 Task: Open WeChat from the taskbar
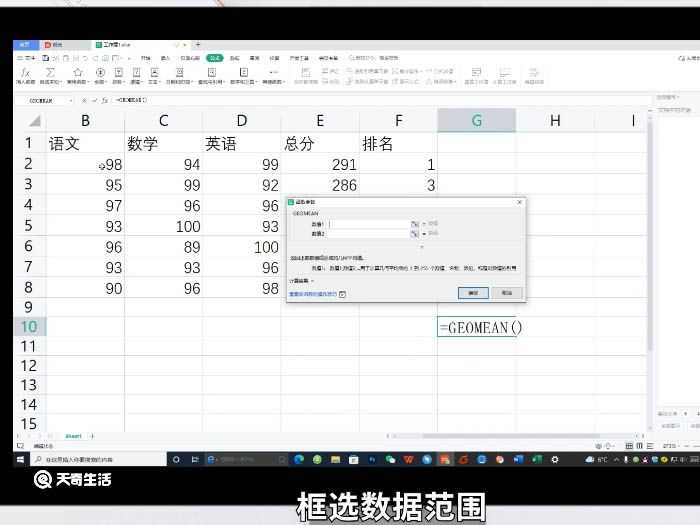pos(390,459)
